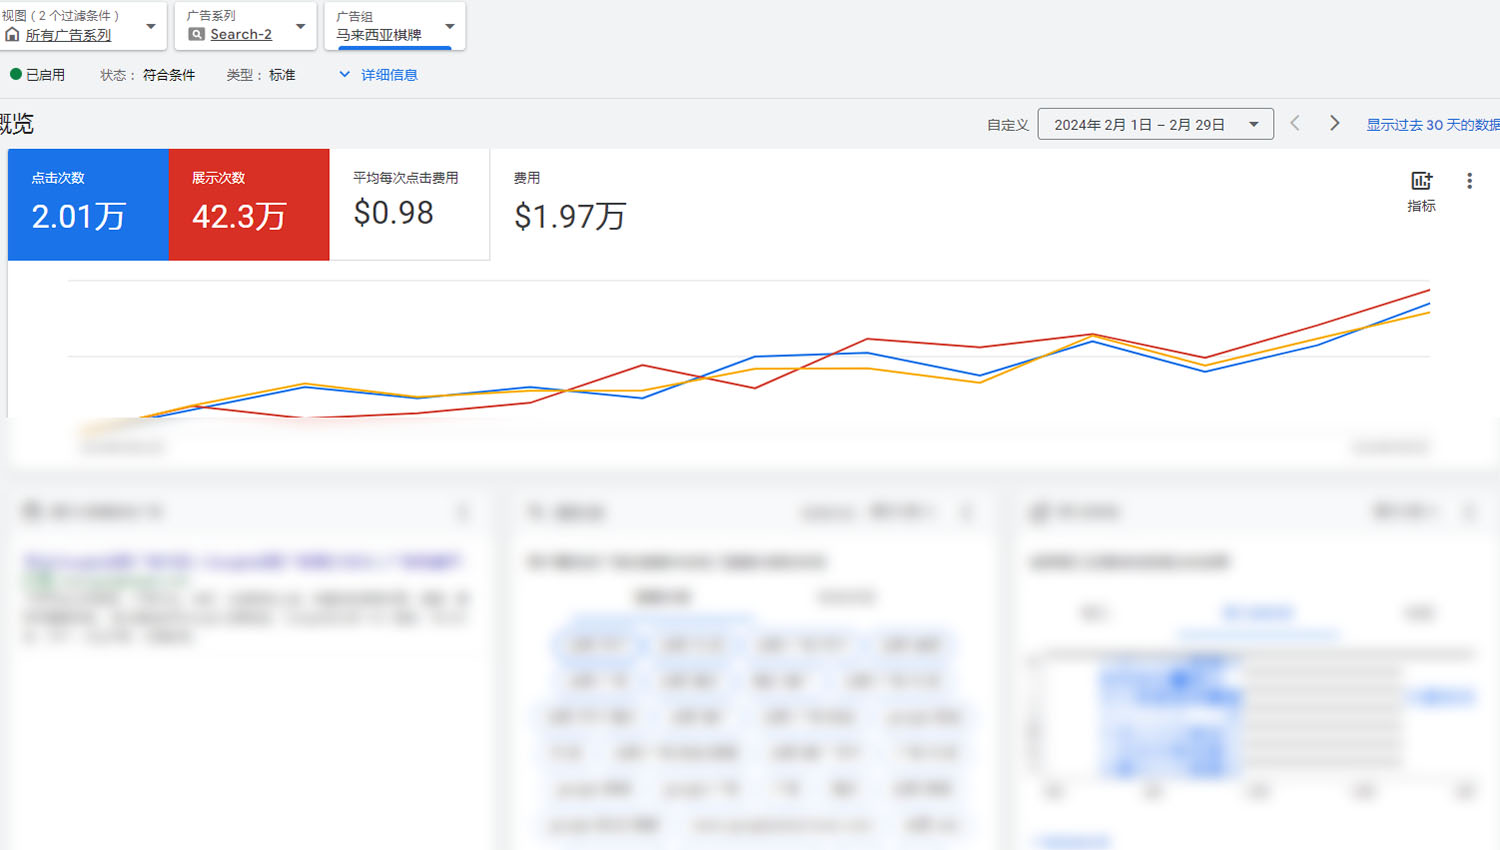Select the 费用 metric tile
Viewport: 1500px width, 850px height.
point(569,204)
